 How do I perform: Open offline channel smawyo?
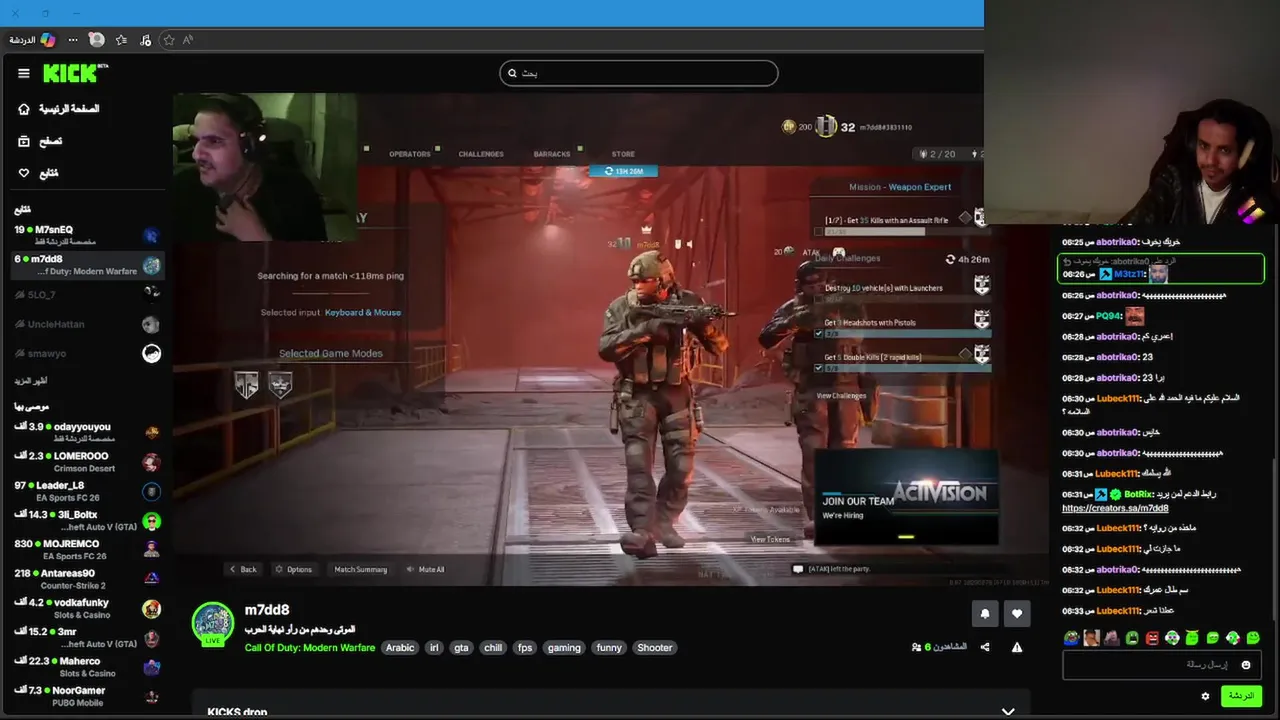point(88,353)
